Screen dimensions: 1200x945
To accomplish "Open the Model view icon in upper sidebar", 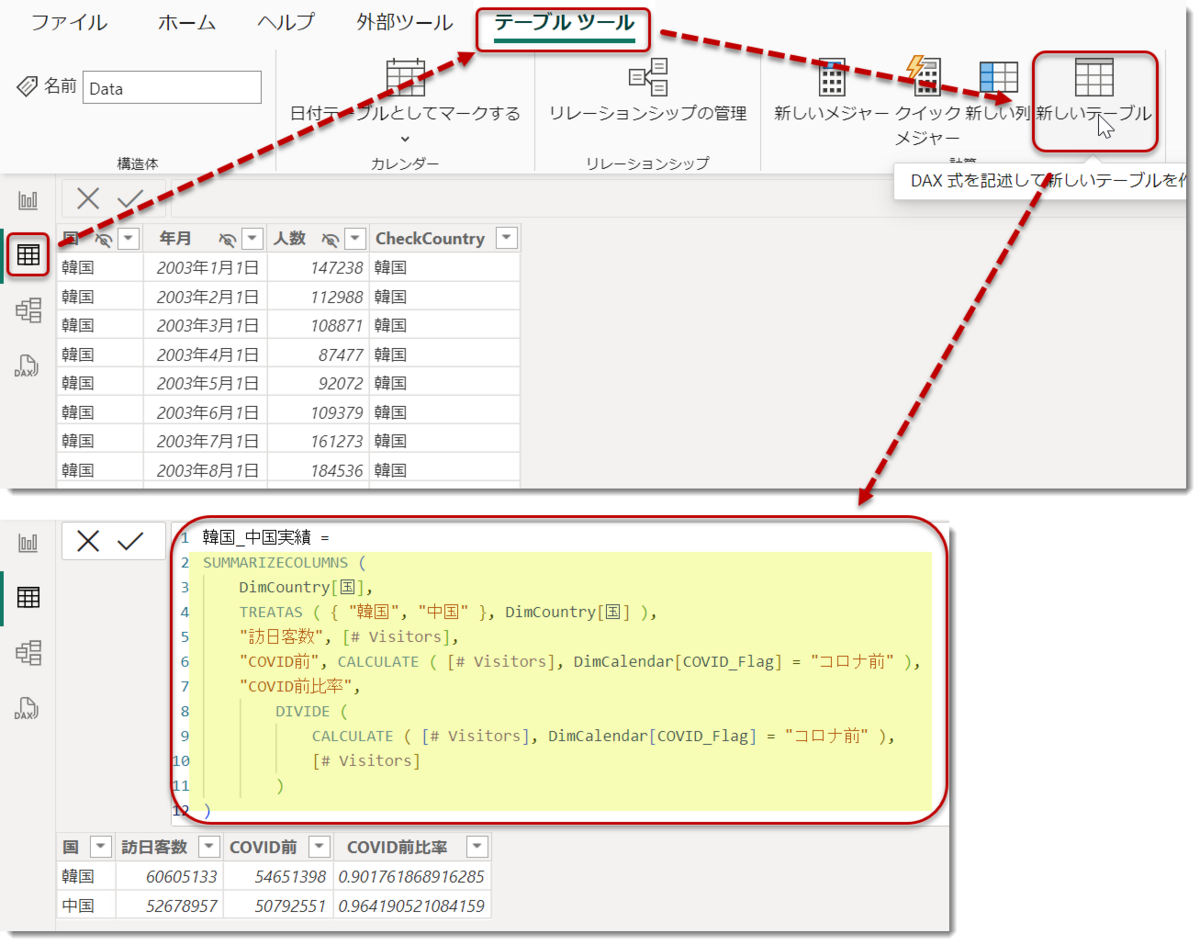I will pos(28,311).
